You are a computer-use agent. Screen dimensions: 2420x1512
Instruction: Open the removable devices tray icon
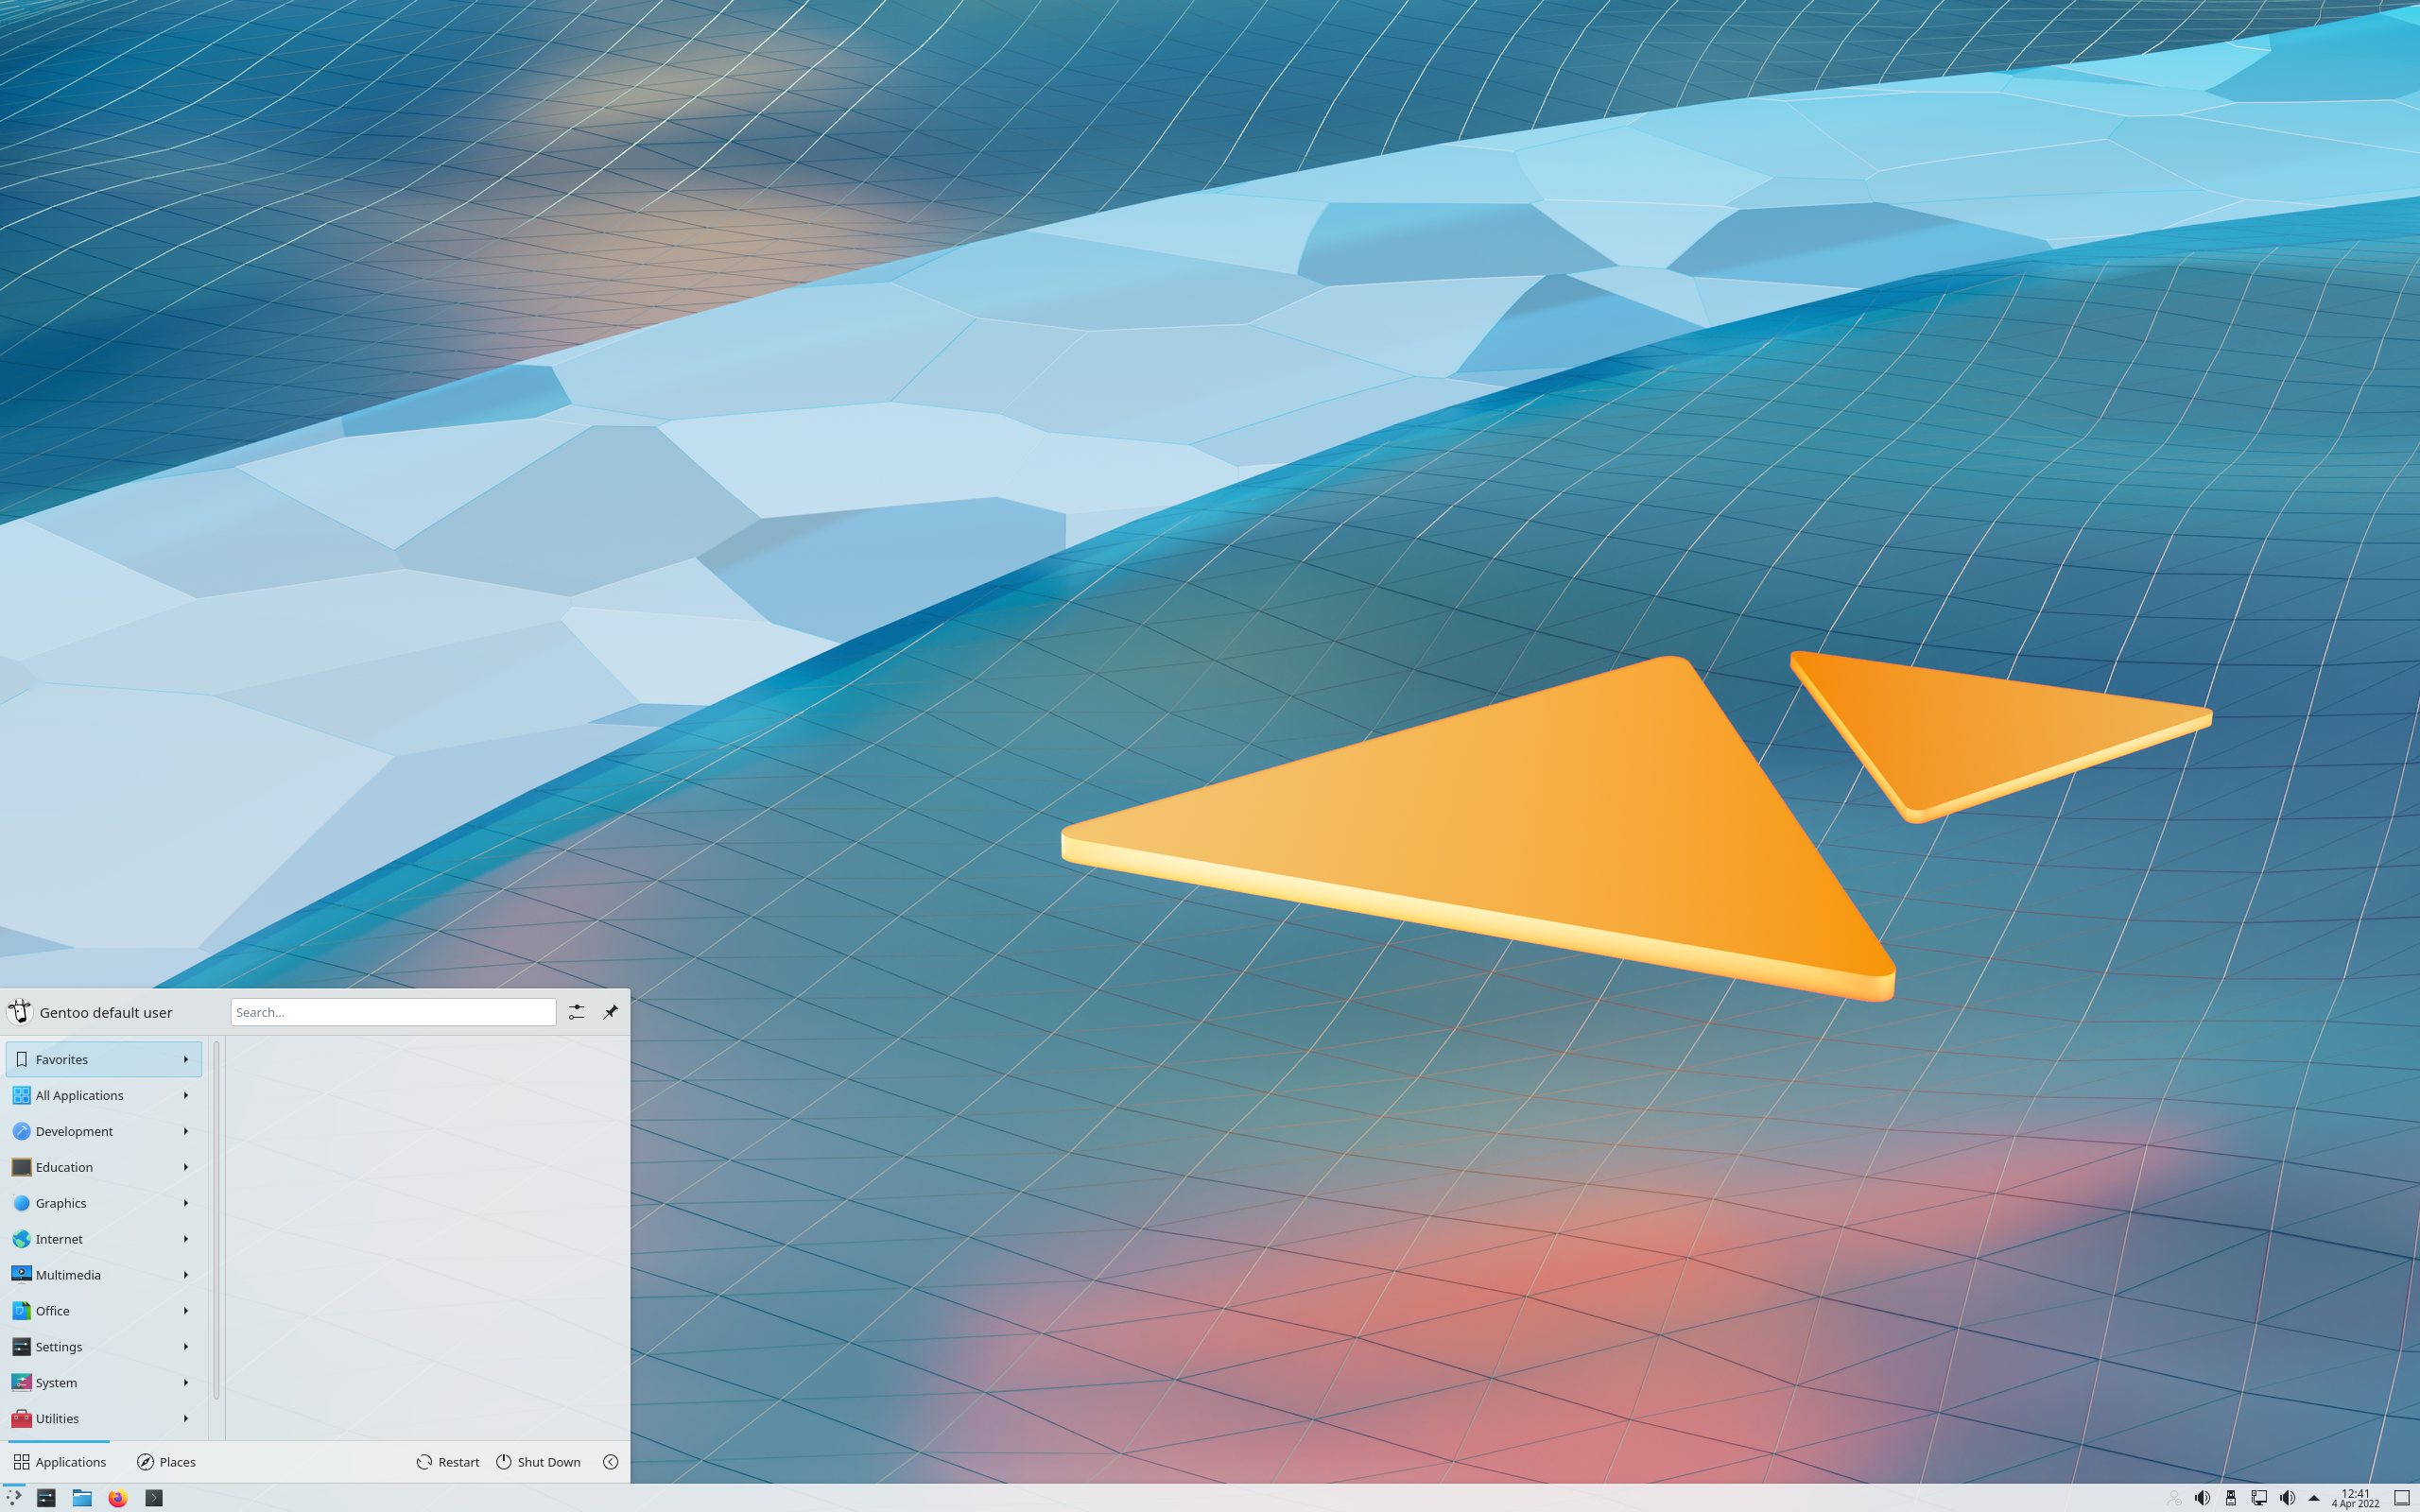click(x=2232, y=1497)
